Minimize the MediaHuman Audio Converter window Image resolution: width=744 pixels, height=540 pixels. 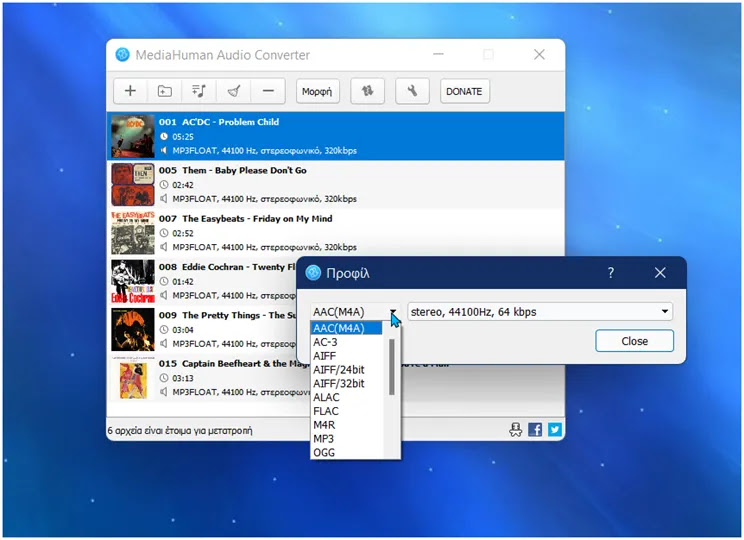pyautogui.click(x=438, y=55)
